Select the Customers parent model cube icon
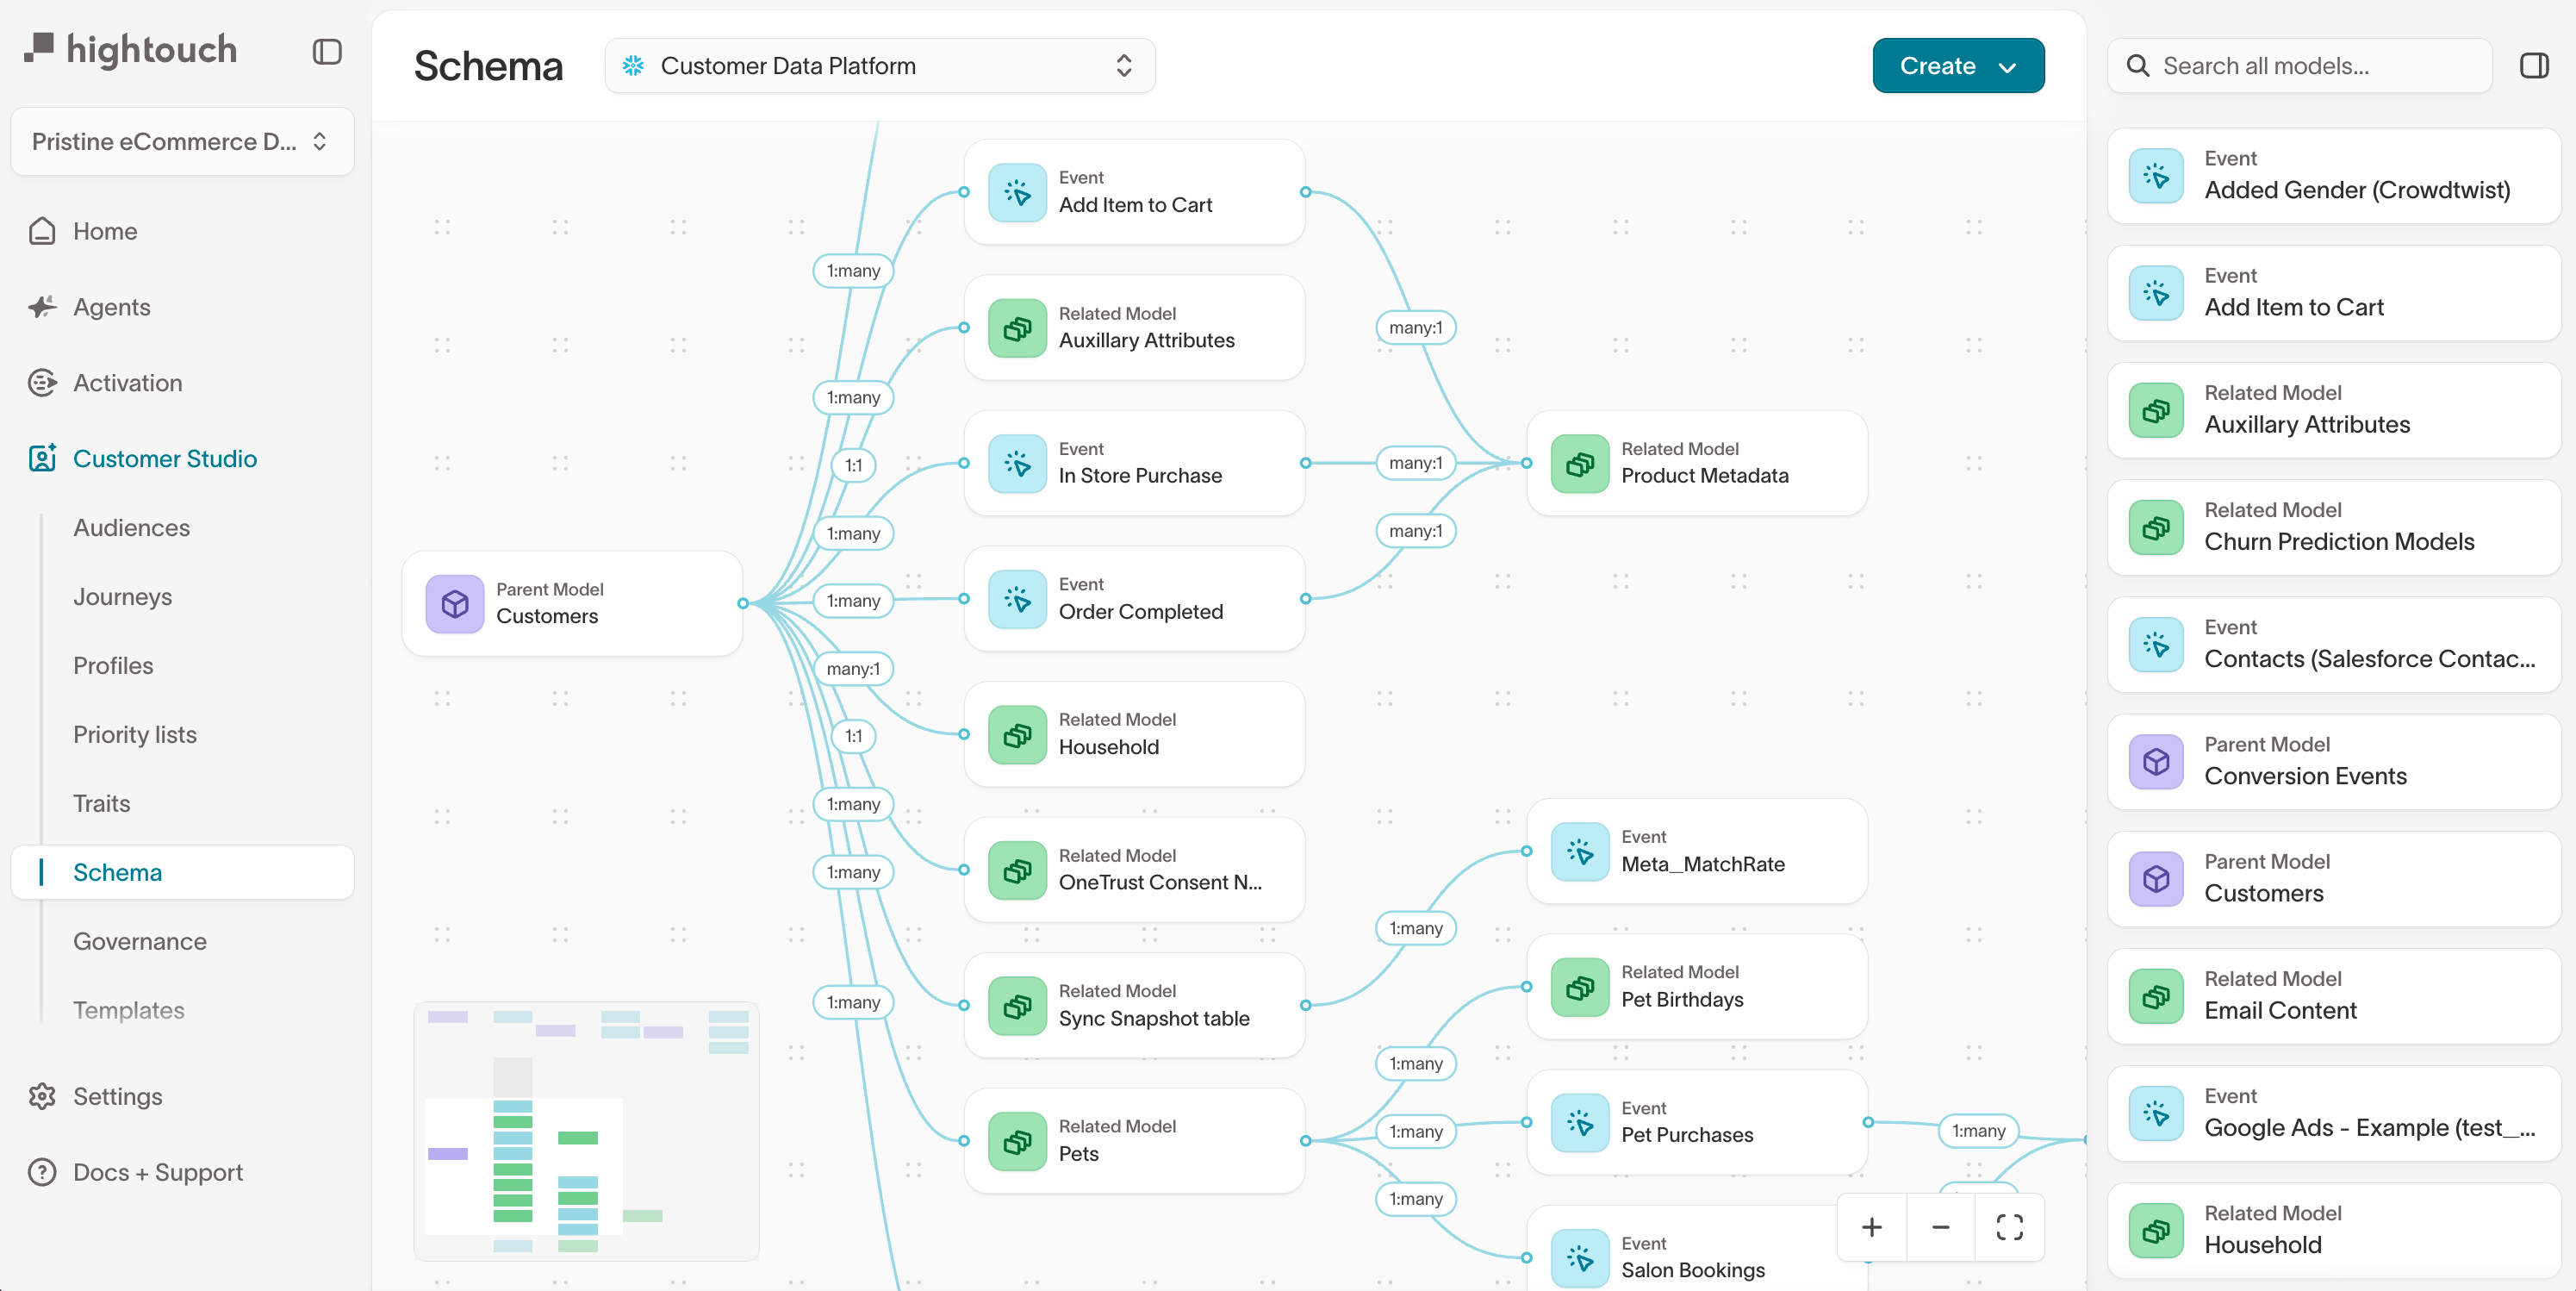 pos(455,604)
